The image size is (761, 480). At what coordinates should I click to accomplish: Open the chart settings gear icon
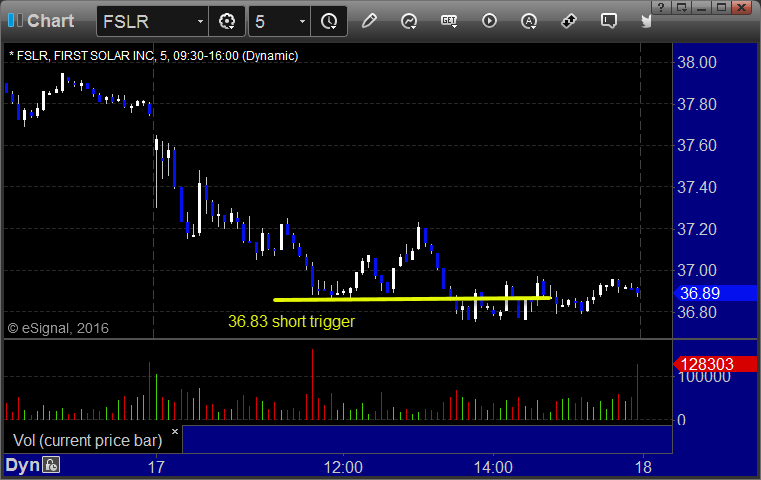227,21
